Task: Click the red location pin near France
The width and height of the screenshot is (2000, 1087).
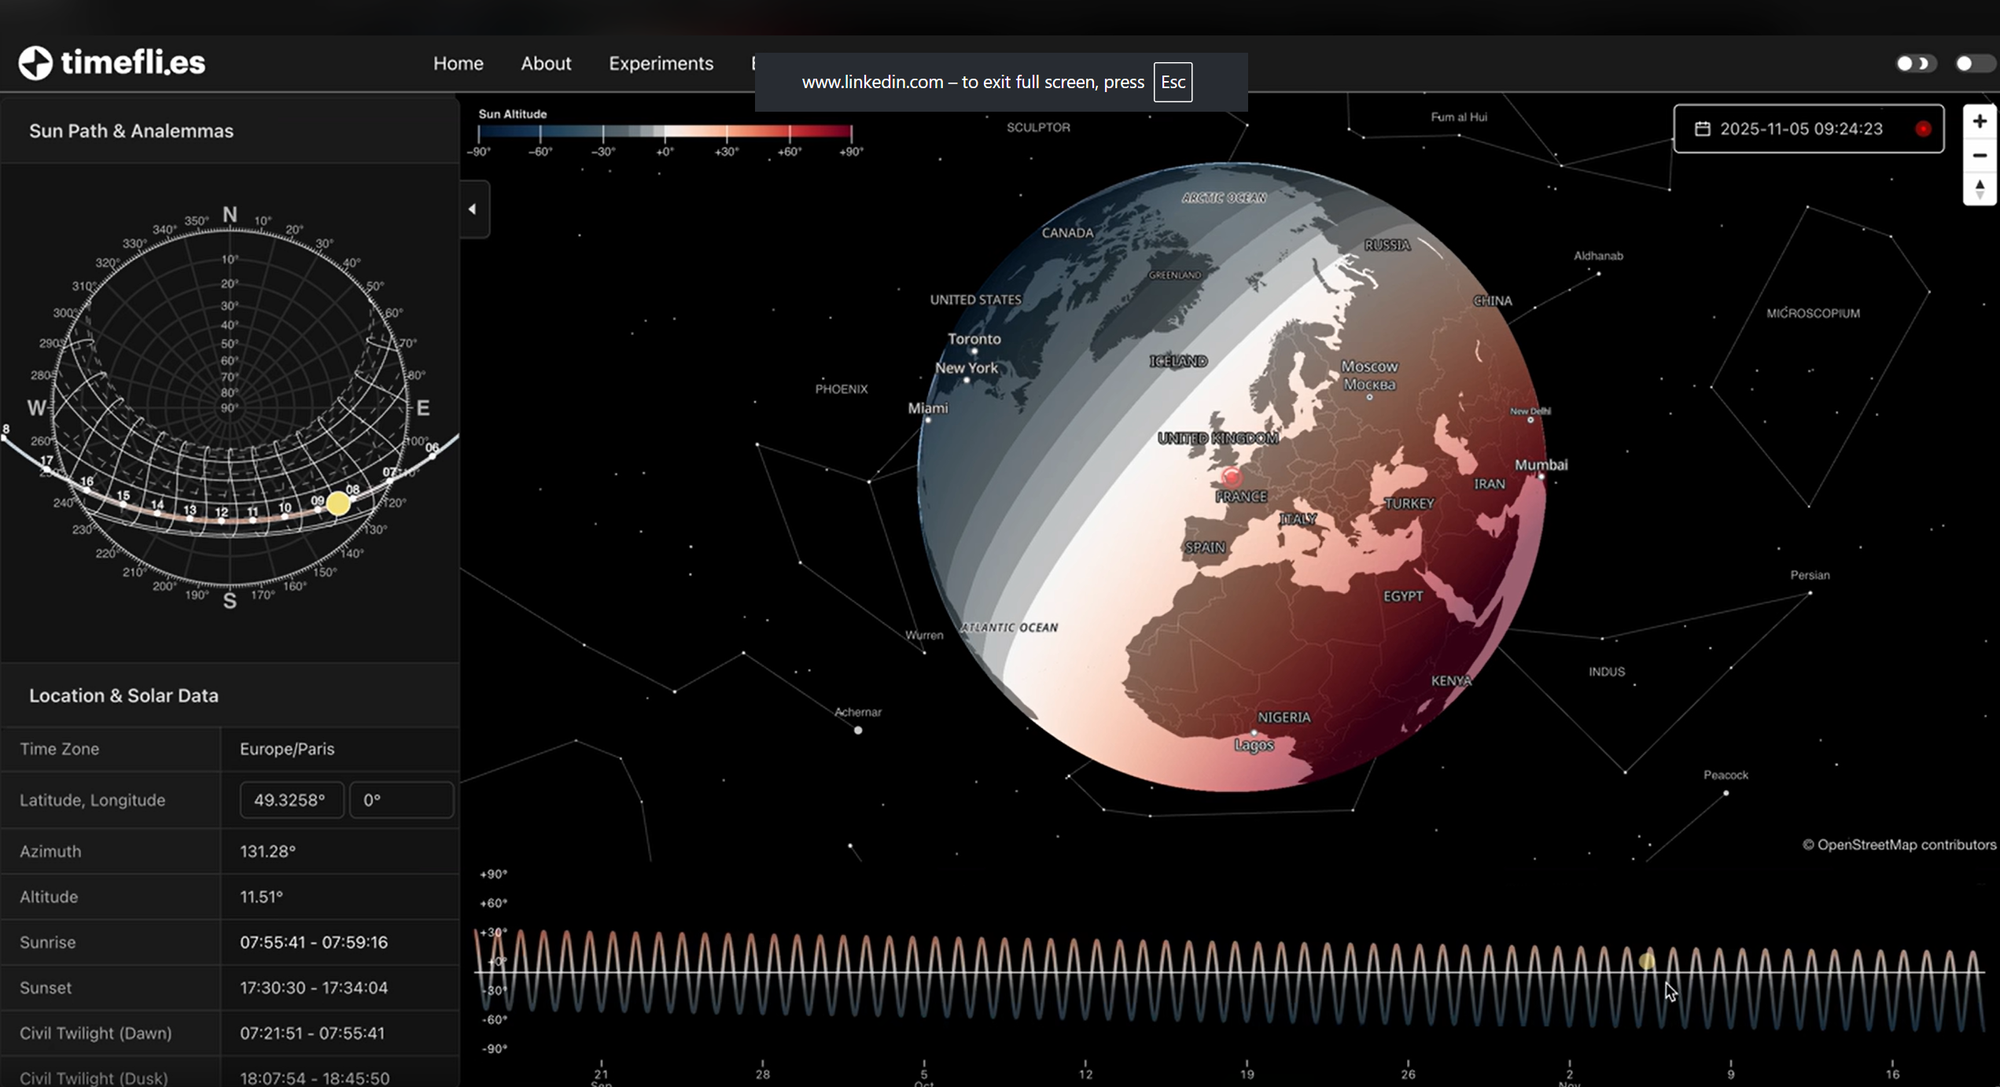Action: (x=1231, y=477)
